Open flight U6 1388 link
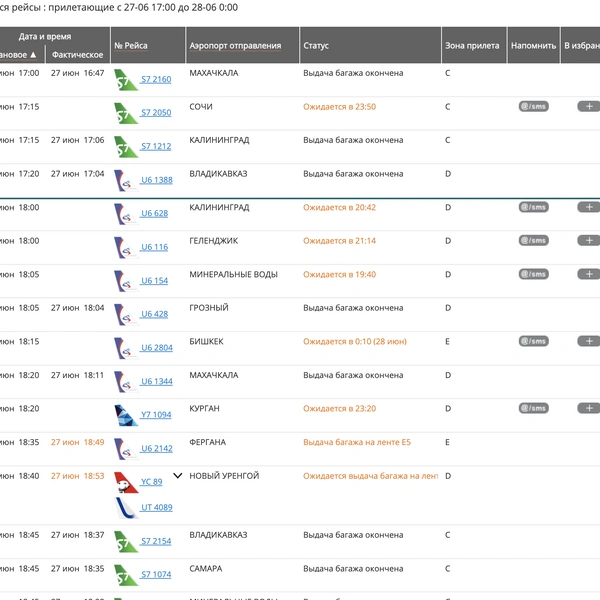 pos(157,180)
